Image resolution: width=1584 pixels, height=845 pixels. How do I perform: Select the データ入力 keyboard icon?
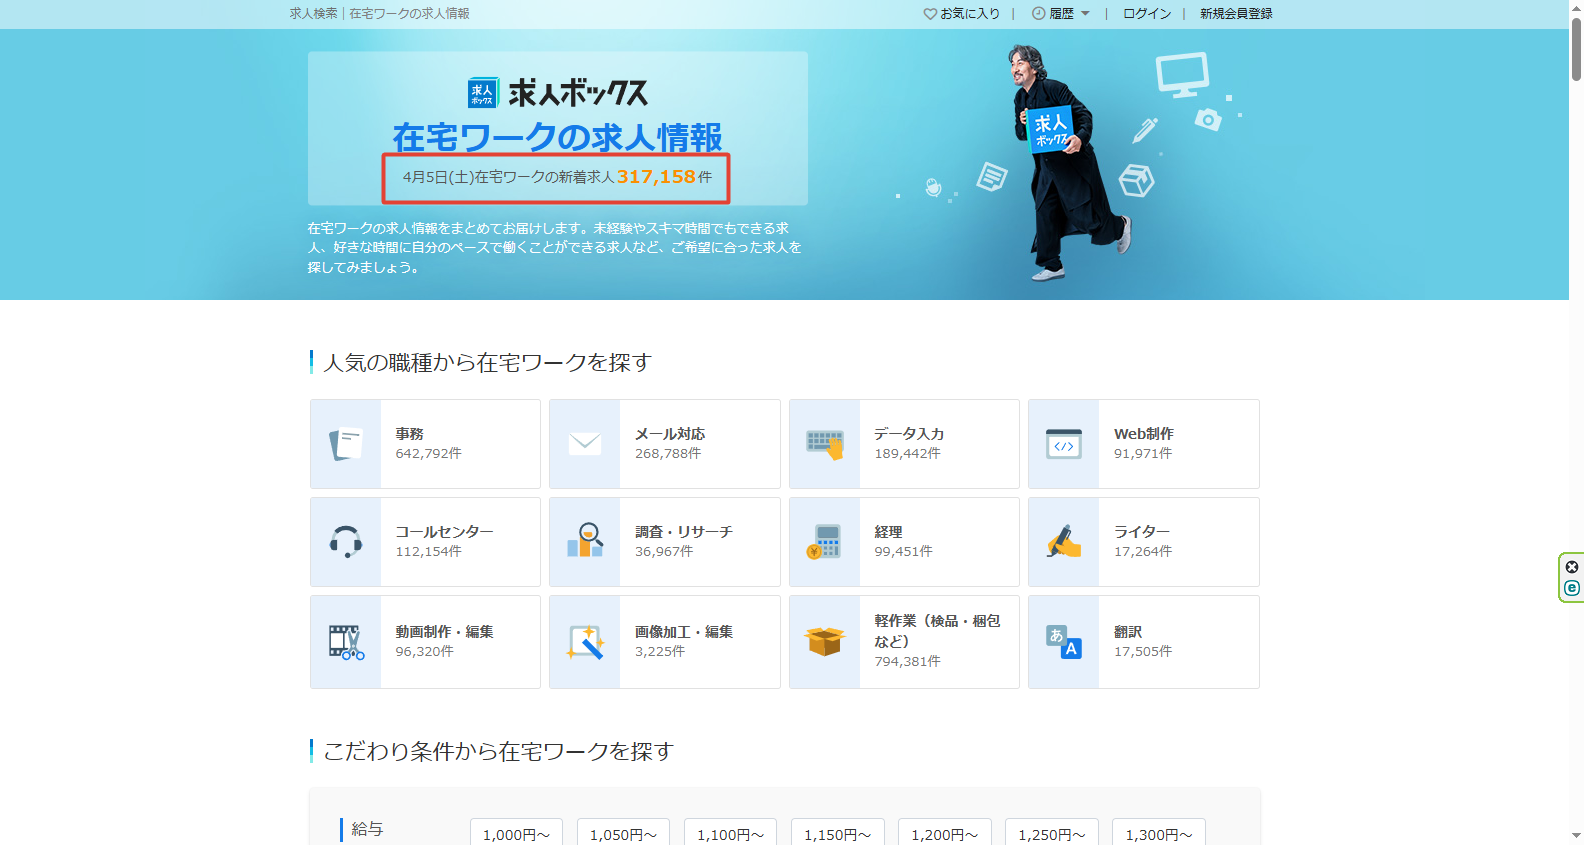click(825, 443)
